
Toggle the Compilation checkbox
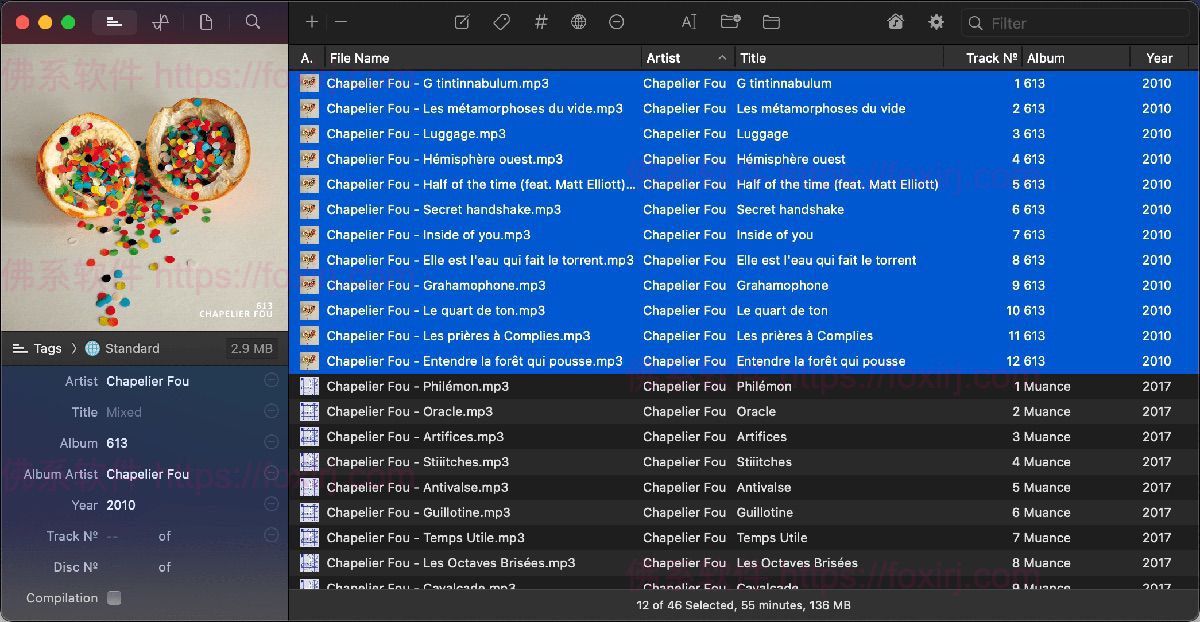(114, 598)
